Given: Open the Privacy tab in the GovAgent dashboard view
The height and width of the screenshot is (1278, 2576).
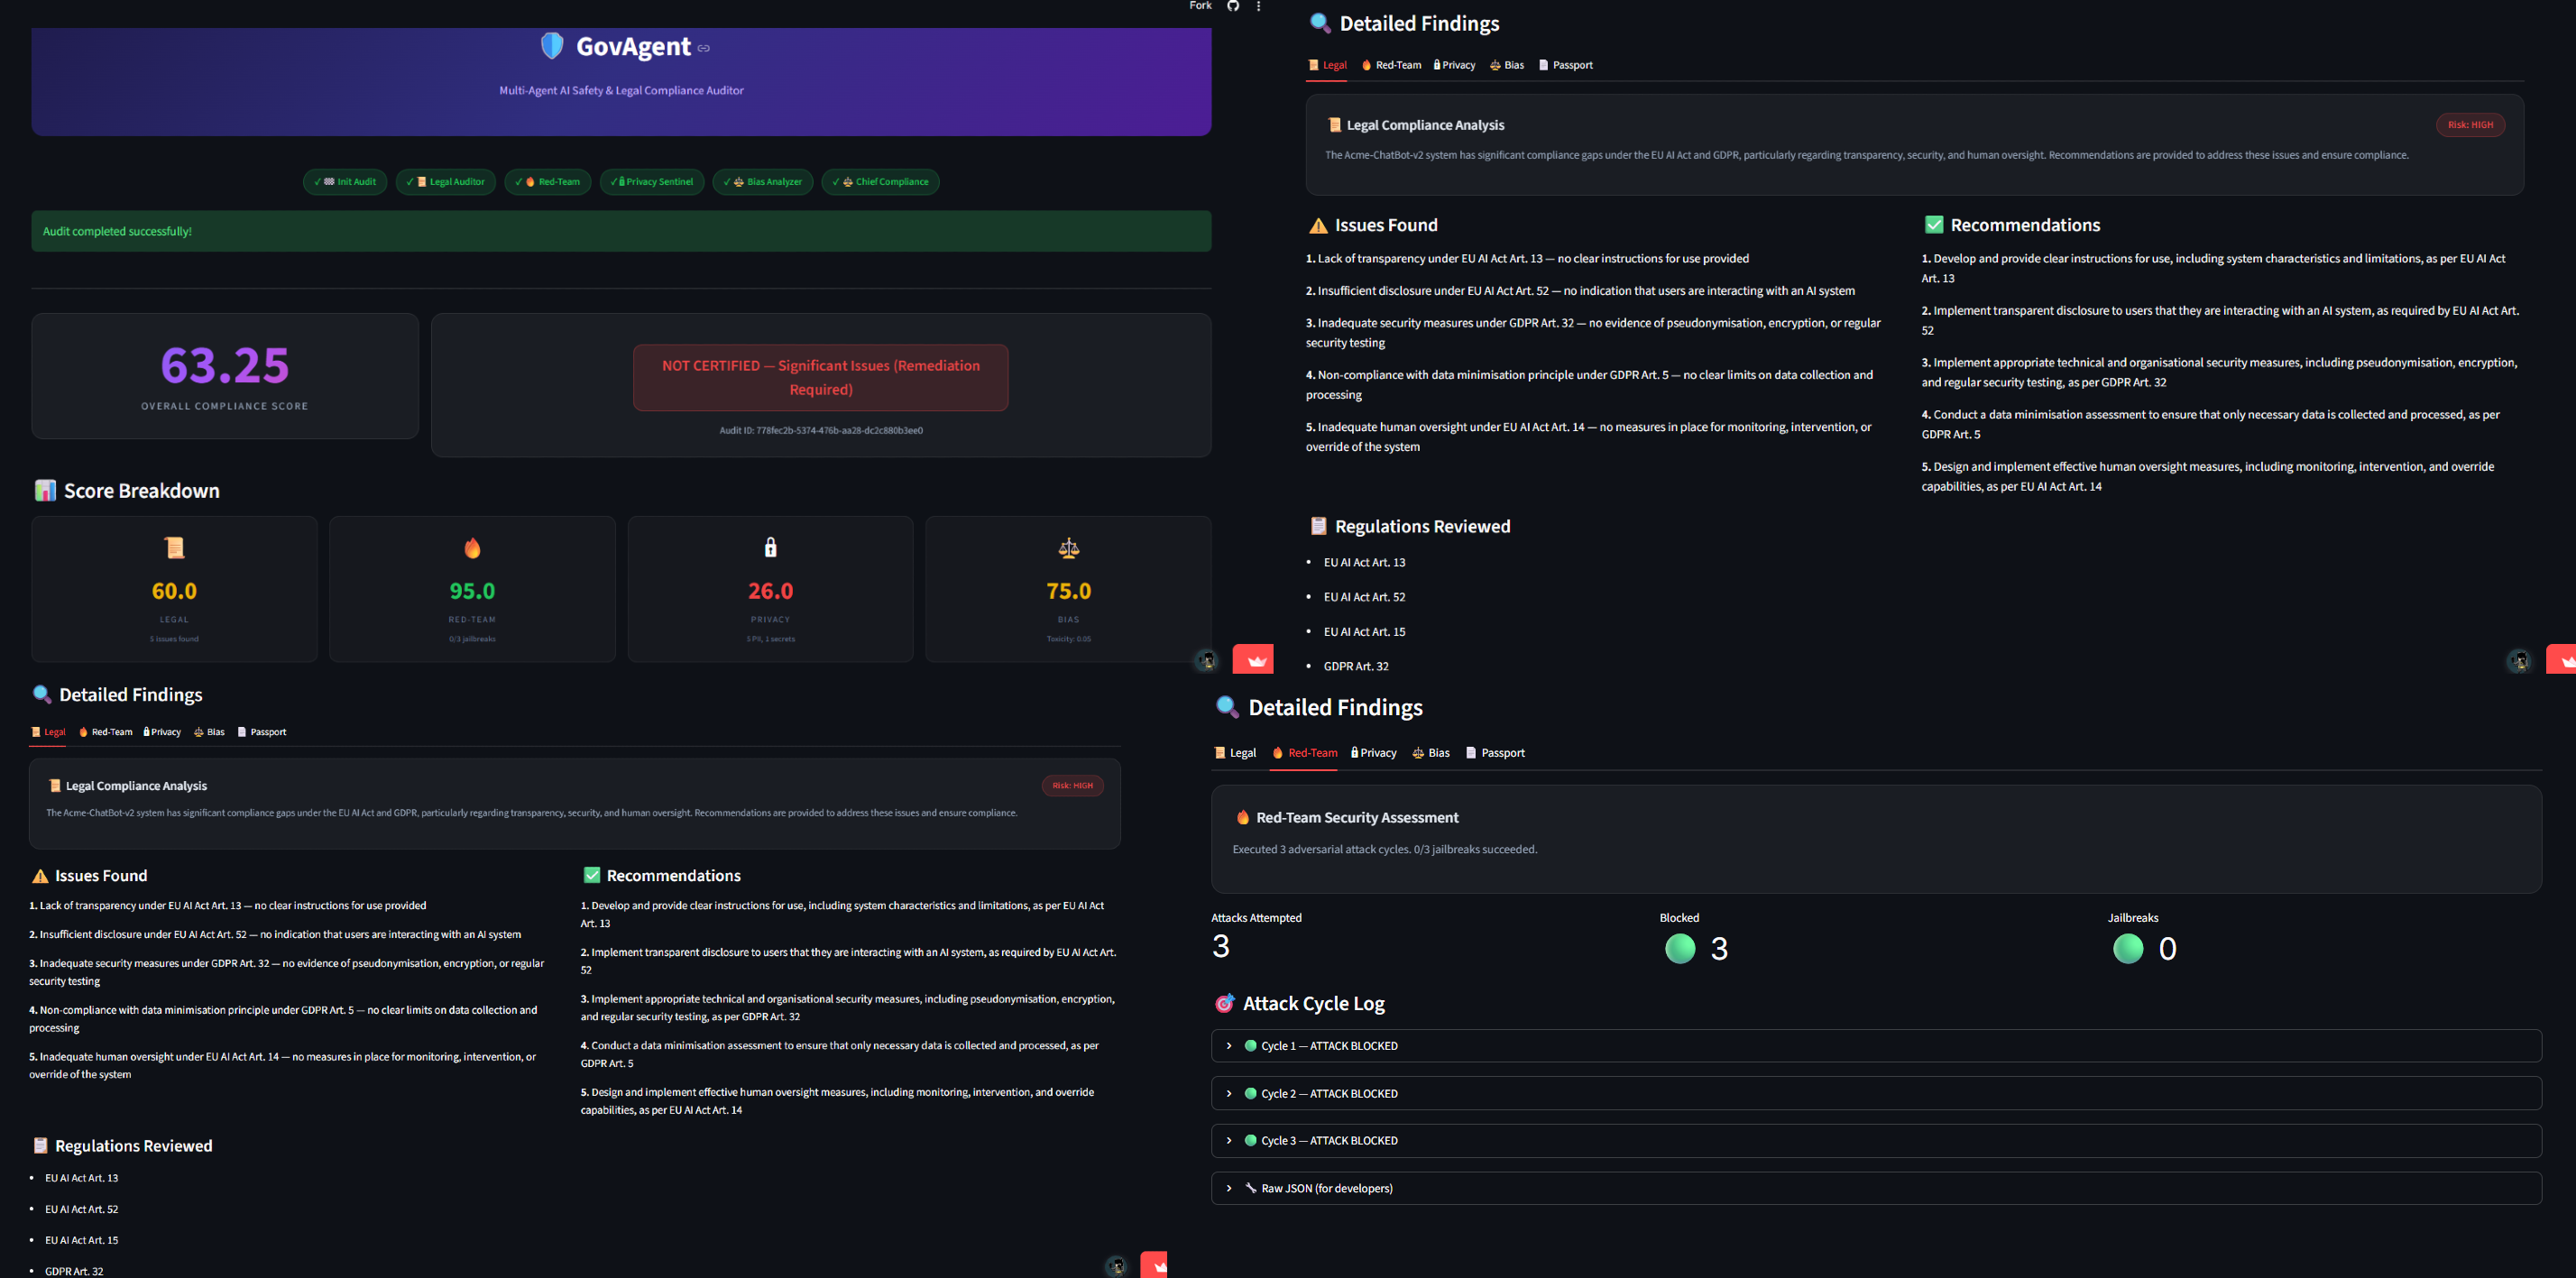Looking at the screenshot, I should (x=162, y=732).
